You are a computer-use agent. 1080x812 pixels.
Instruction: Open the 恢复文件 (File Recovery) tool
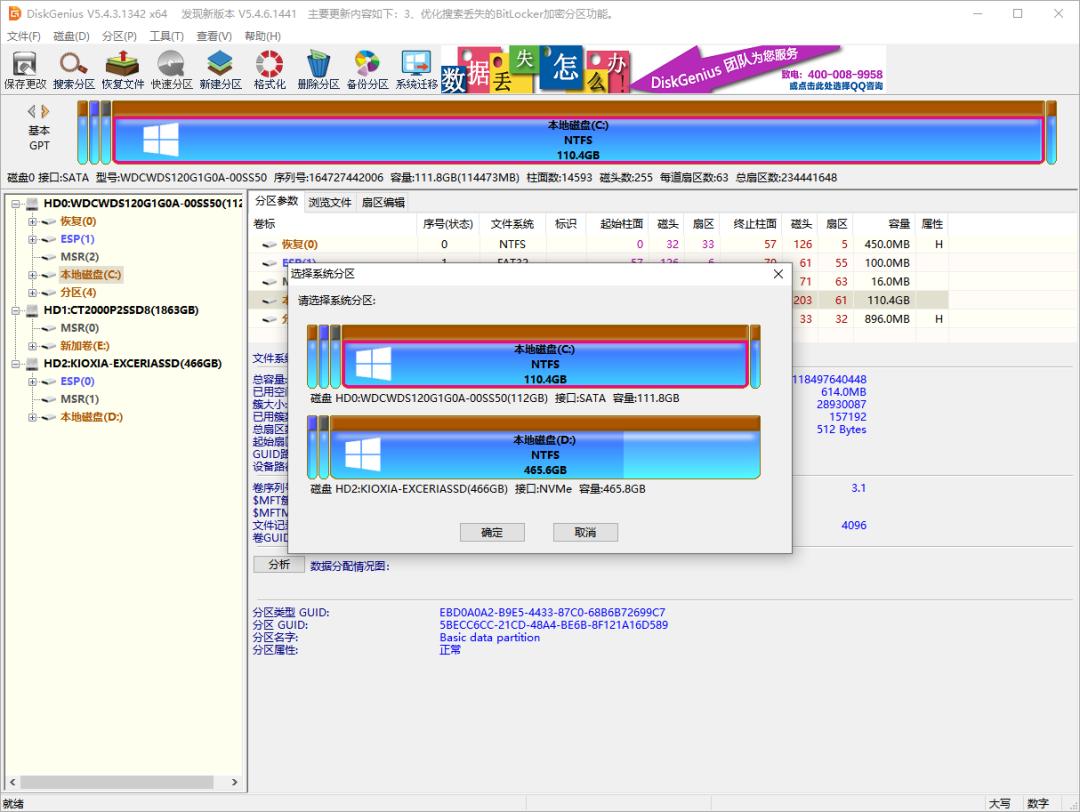(124, 68)
